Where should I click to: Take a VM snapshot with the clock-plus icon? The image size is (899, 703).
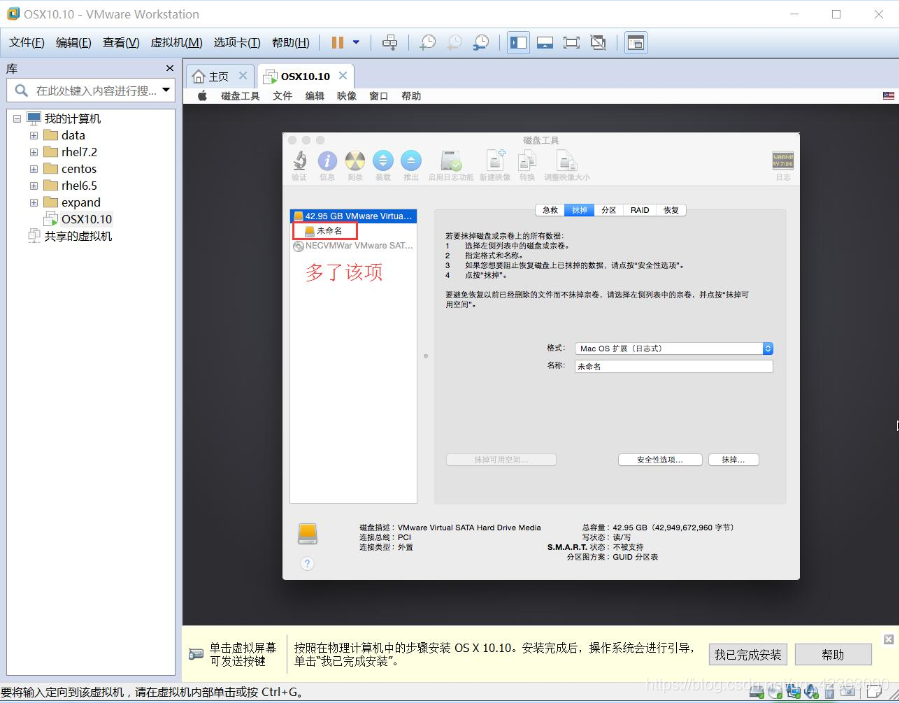coord(427,42)
